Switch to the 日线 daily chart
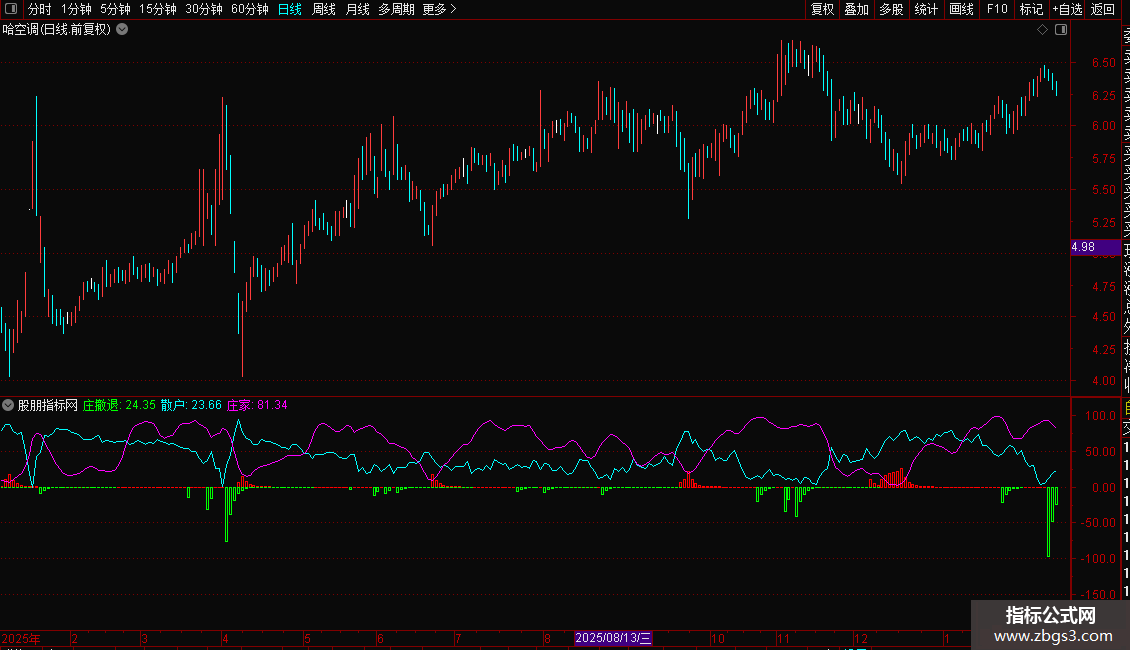Image resolution: width=1130 pixels, height=650 pixels. pyautogui.click(x=290, y=9)
